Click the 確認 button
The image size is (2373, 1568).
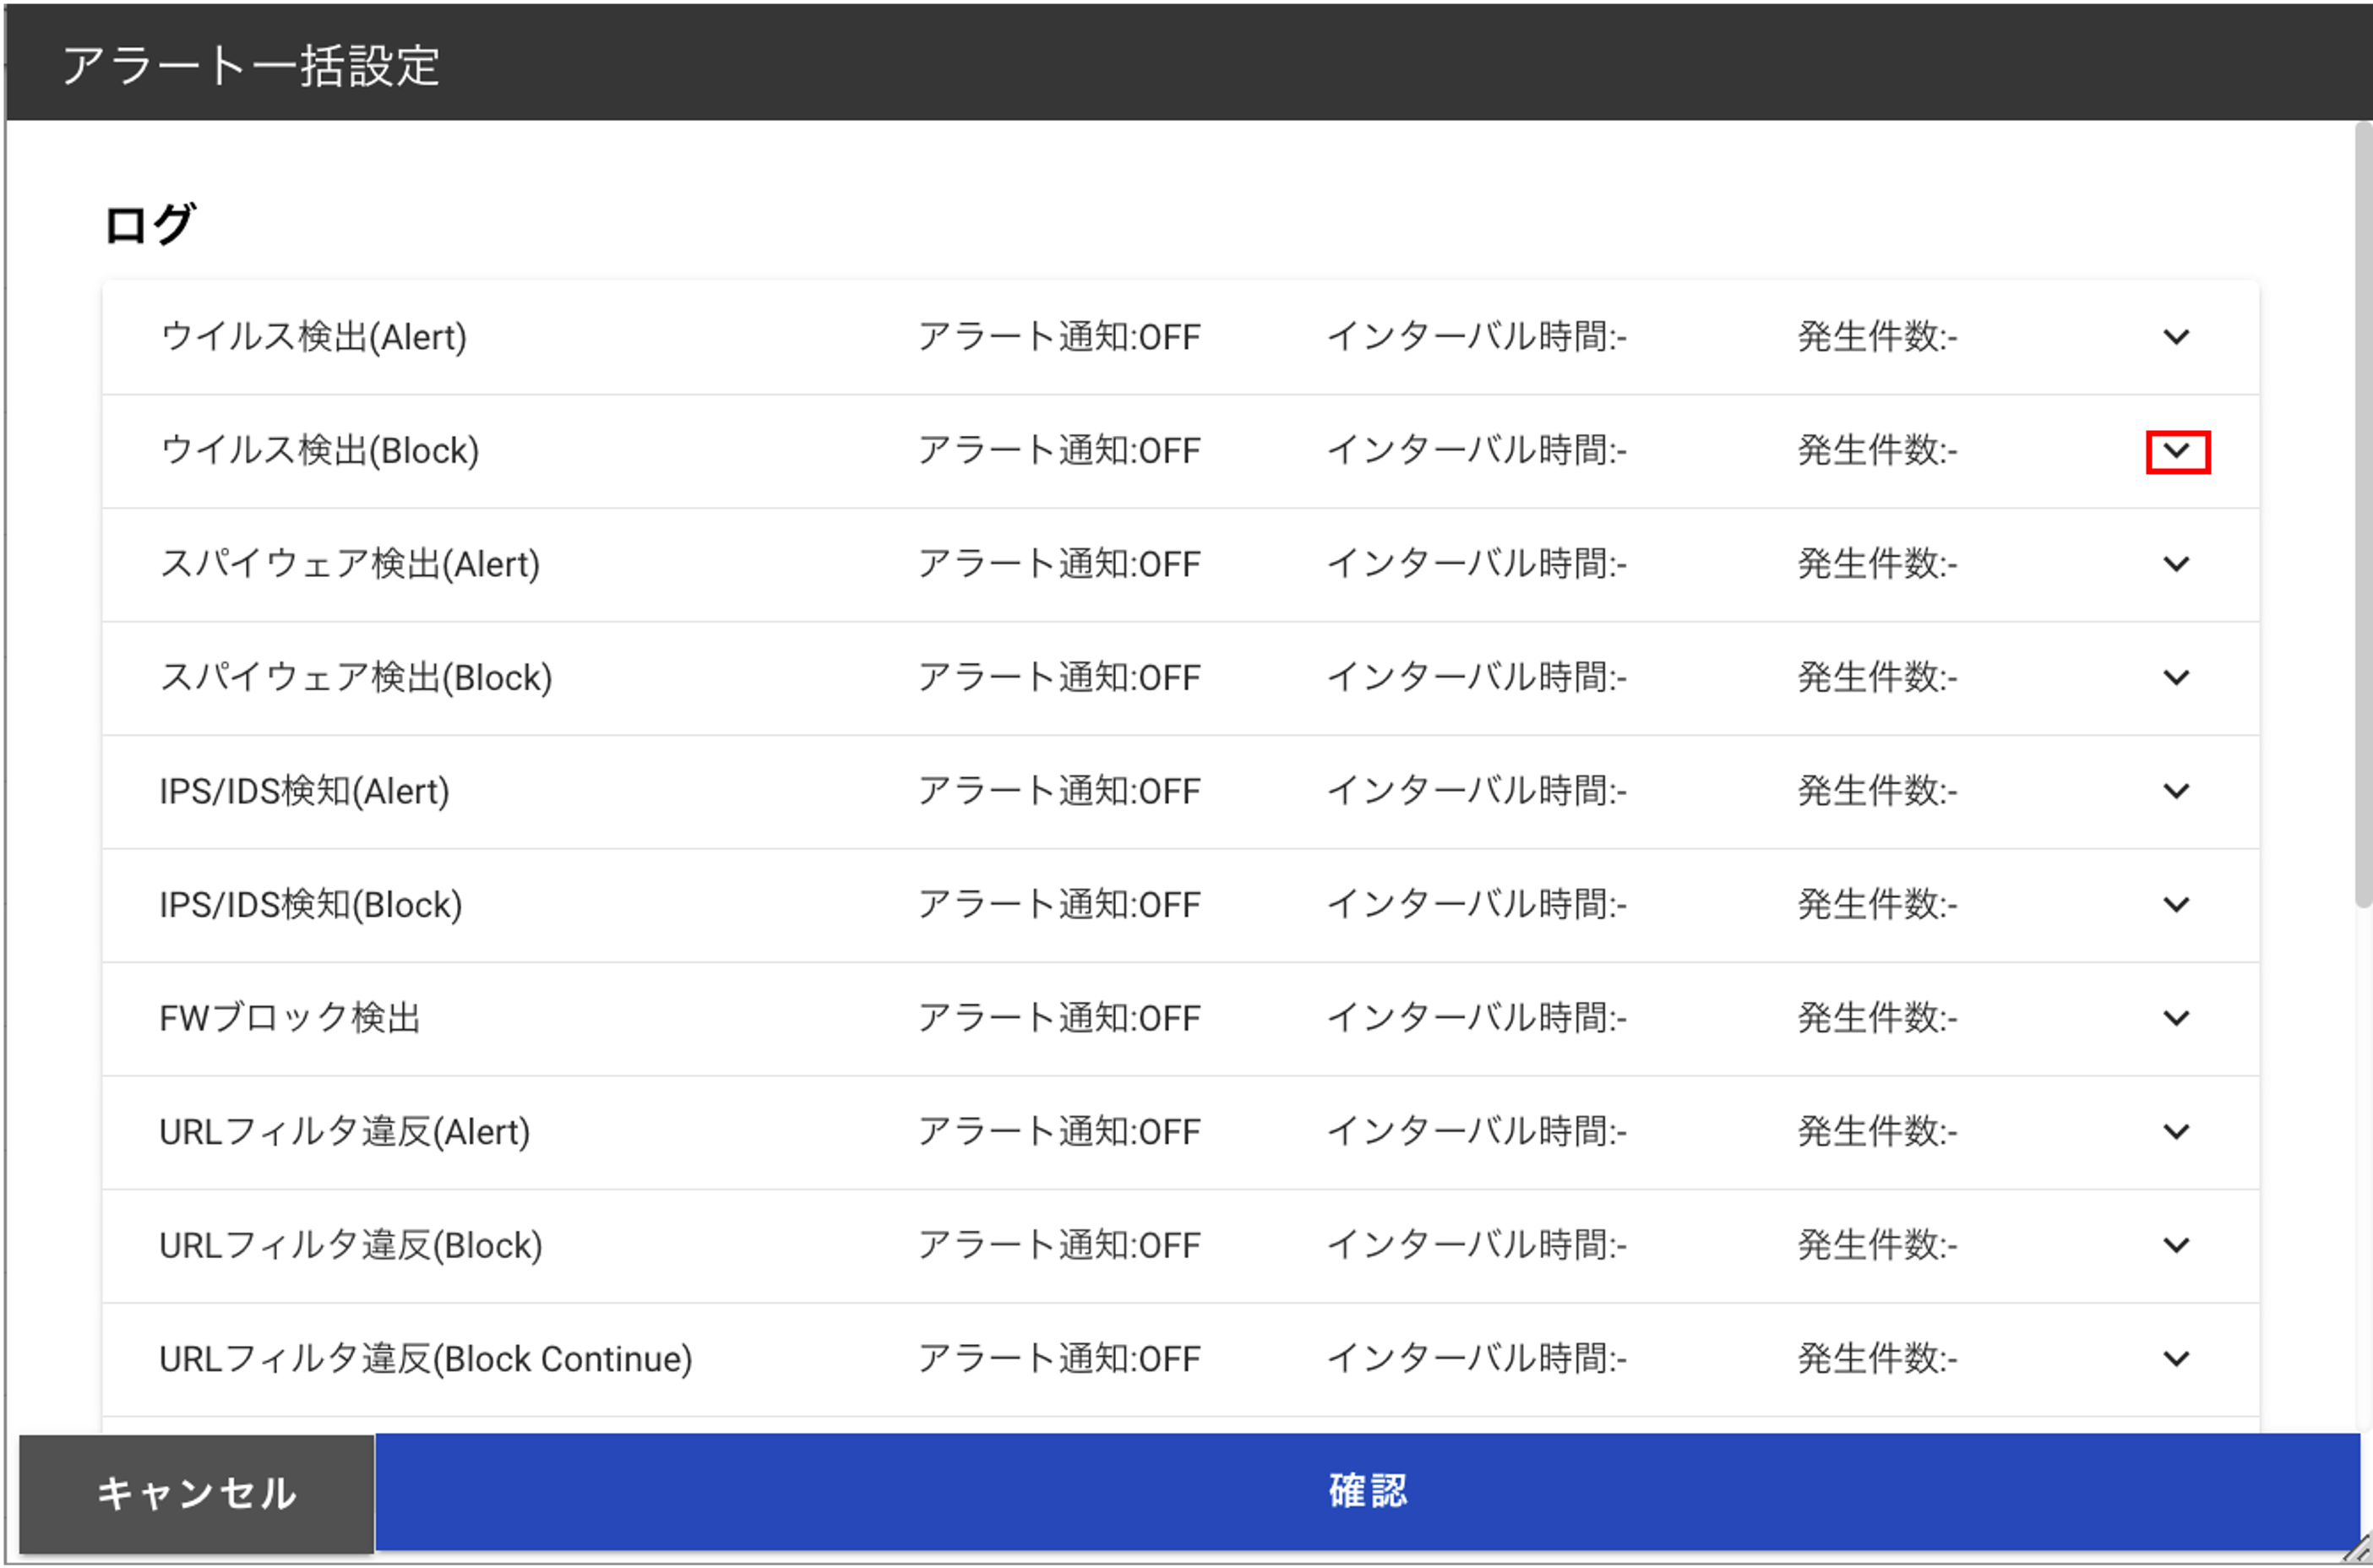(x=1367, y=1491)
